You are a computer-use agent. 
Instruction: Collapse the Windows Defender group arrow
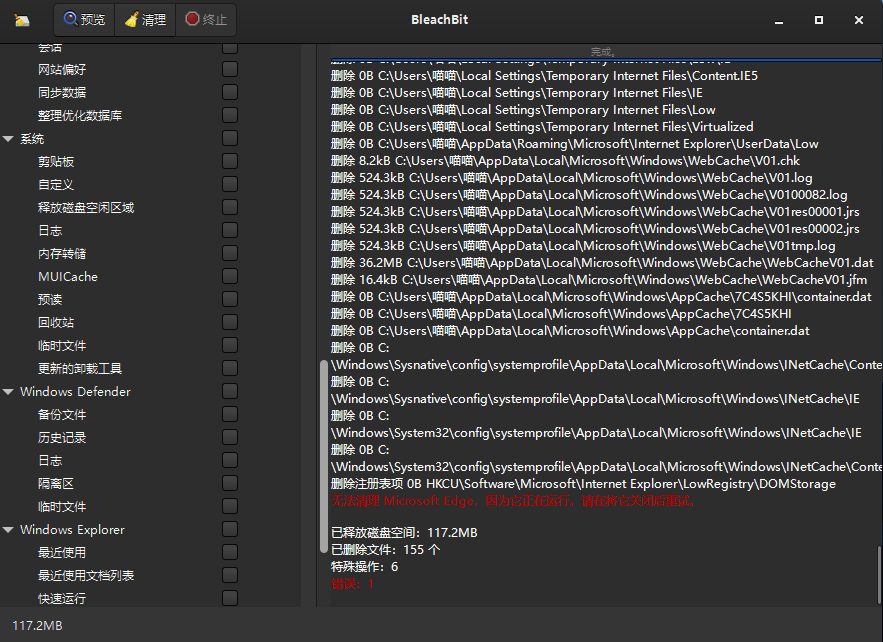click(9, 392)
